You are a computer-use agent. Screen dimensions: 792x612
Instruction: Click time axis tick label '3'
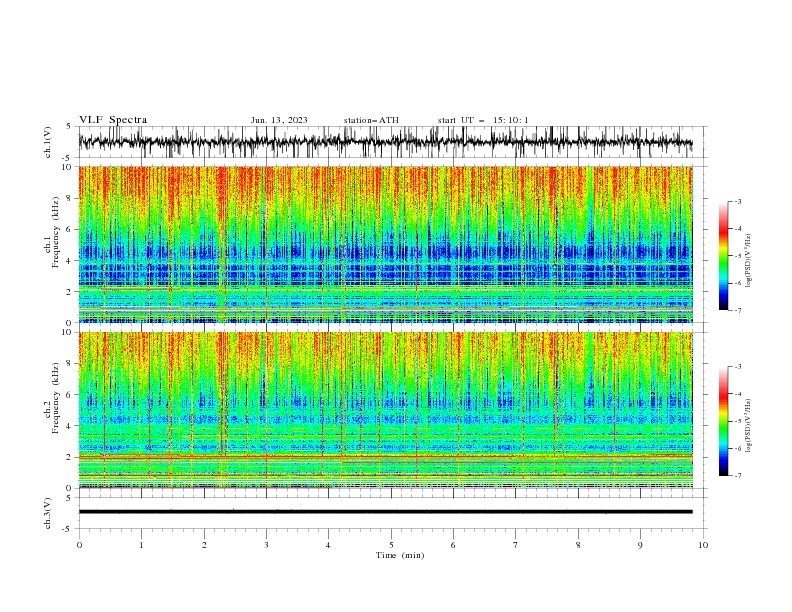[x=266, y=545]
